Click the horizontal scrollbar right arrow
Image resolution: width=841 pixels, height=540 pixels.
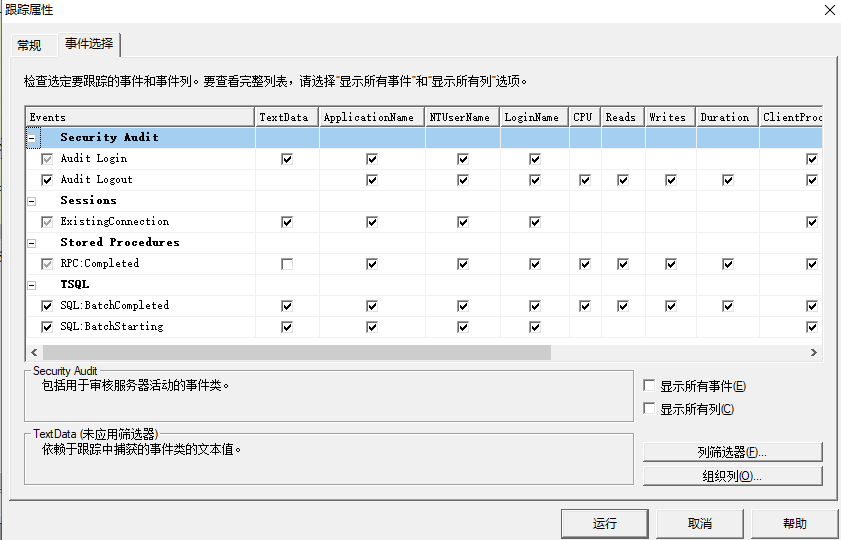pos(814,352)
